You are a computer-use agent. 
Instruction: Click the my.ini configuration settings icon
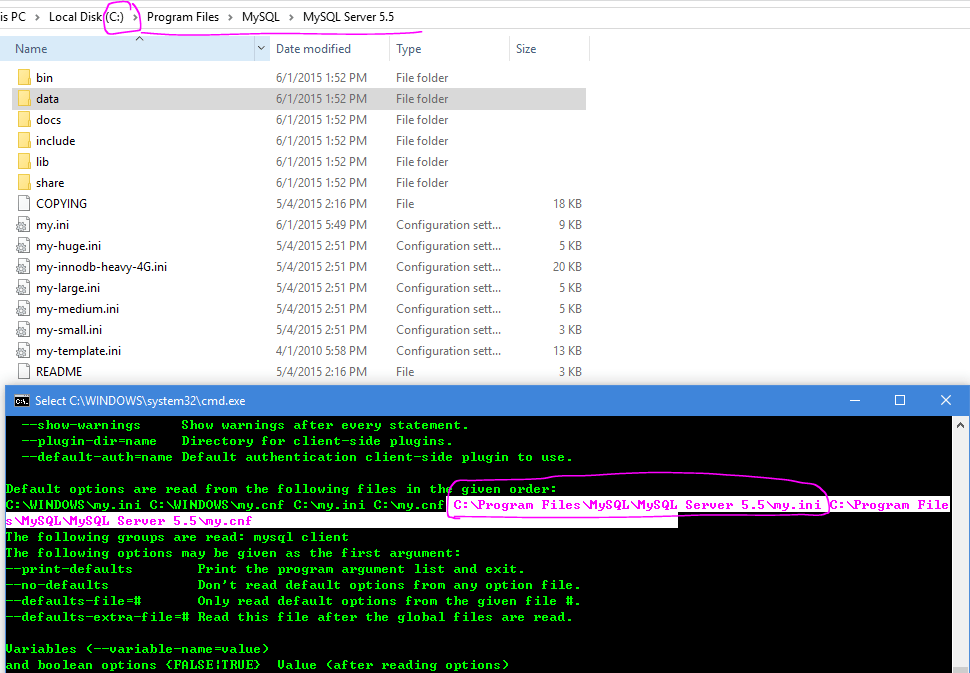click(x=25, y=224)
